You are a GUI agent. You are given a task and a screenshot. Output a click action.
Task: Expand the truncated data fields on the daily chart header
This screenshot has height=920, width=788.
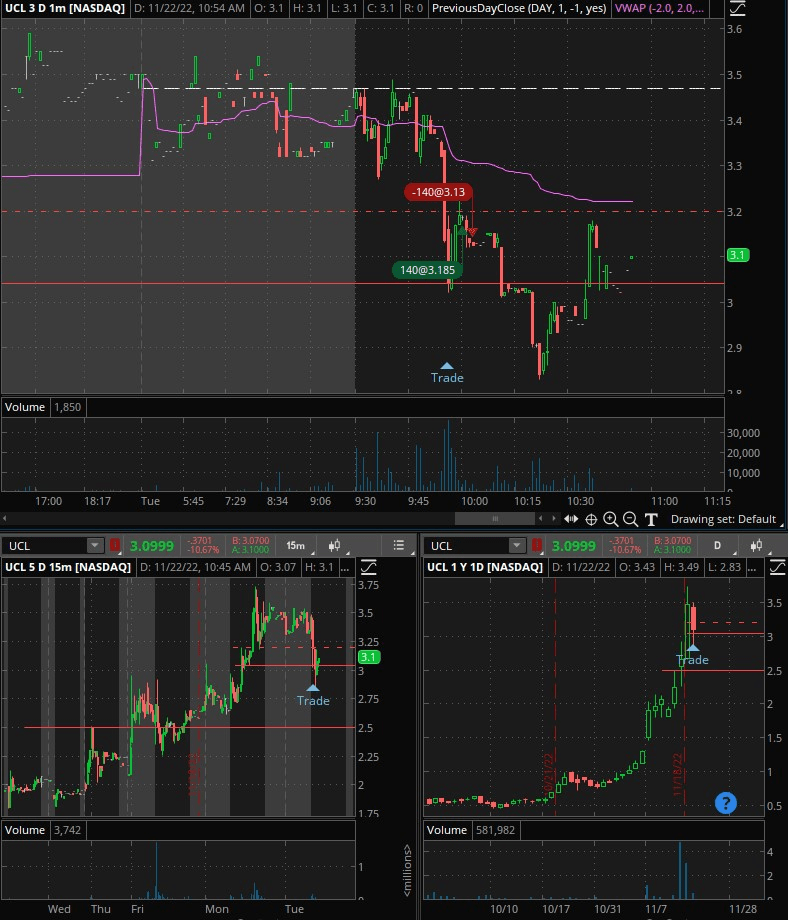(x=751, y=567)
